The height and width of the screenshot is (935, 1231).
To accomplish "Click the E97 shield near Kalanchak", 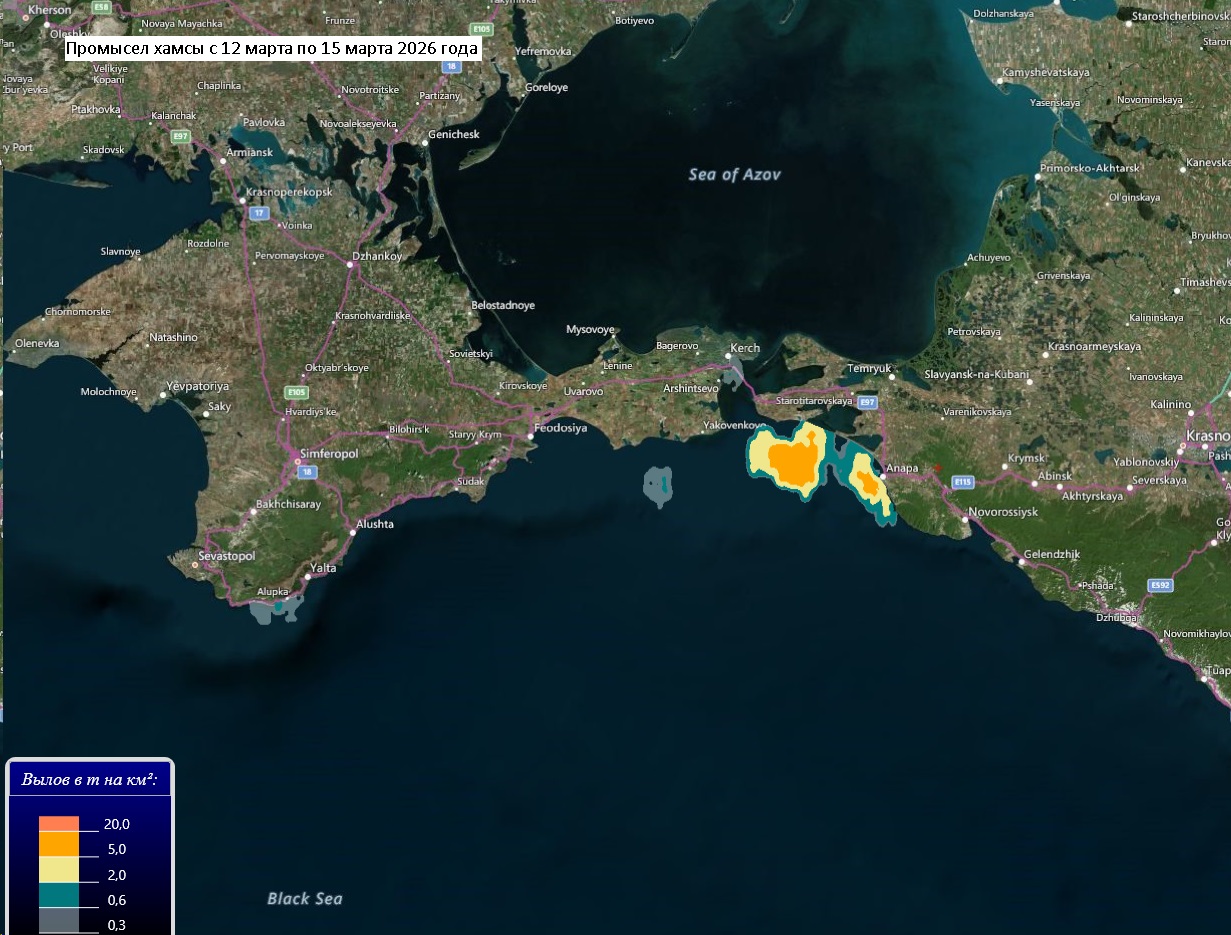I will pyautogui.click(x=180, y=135).
